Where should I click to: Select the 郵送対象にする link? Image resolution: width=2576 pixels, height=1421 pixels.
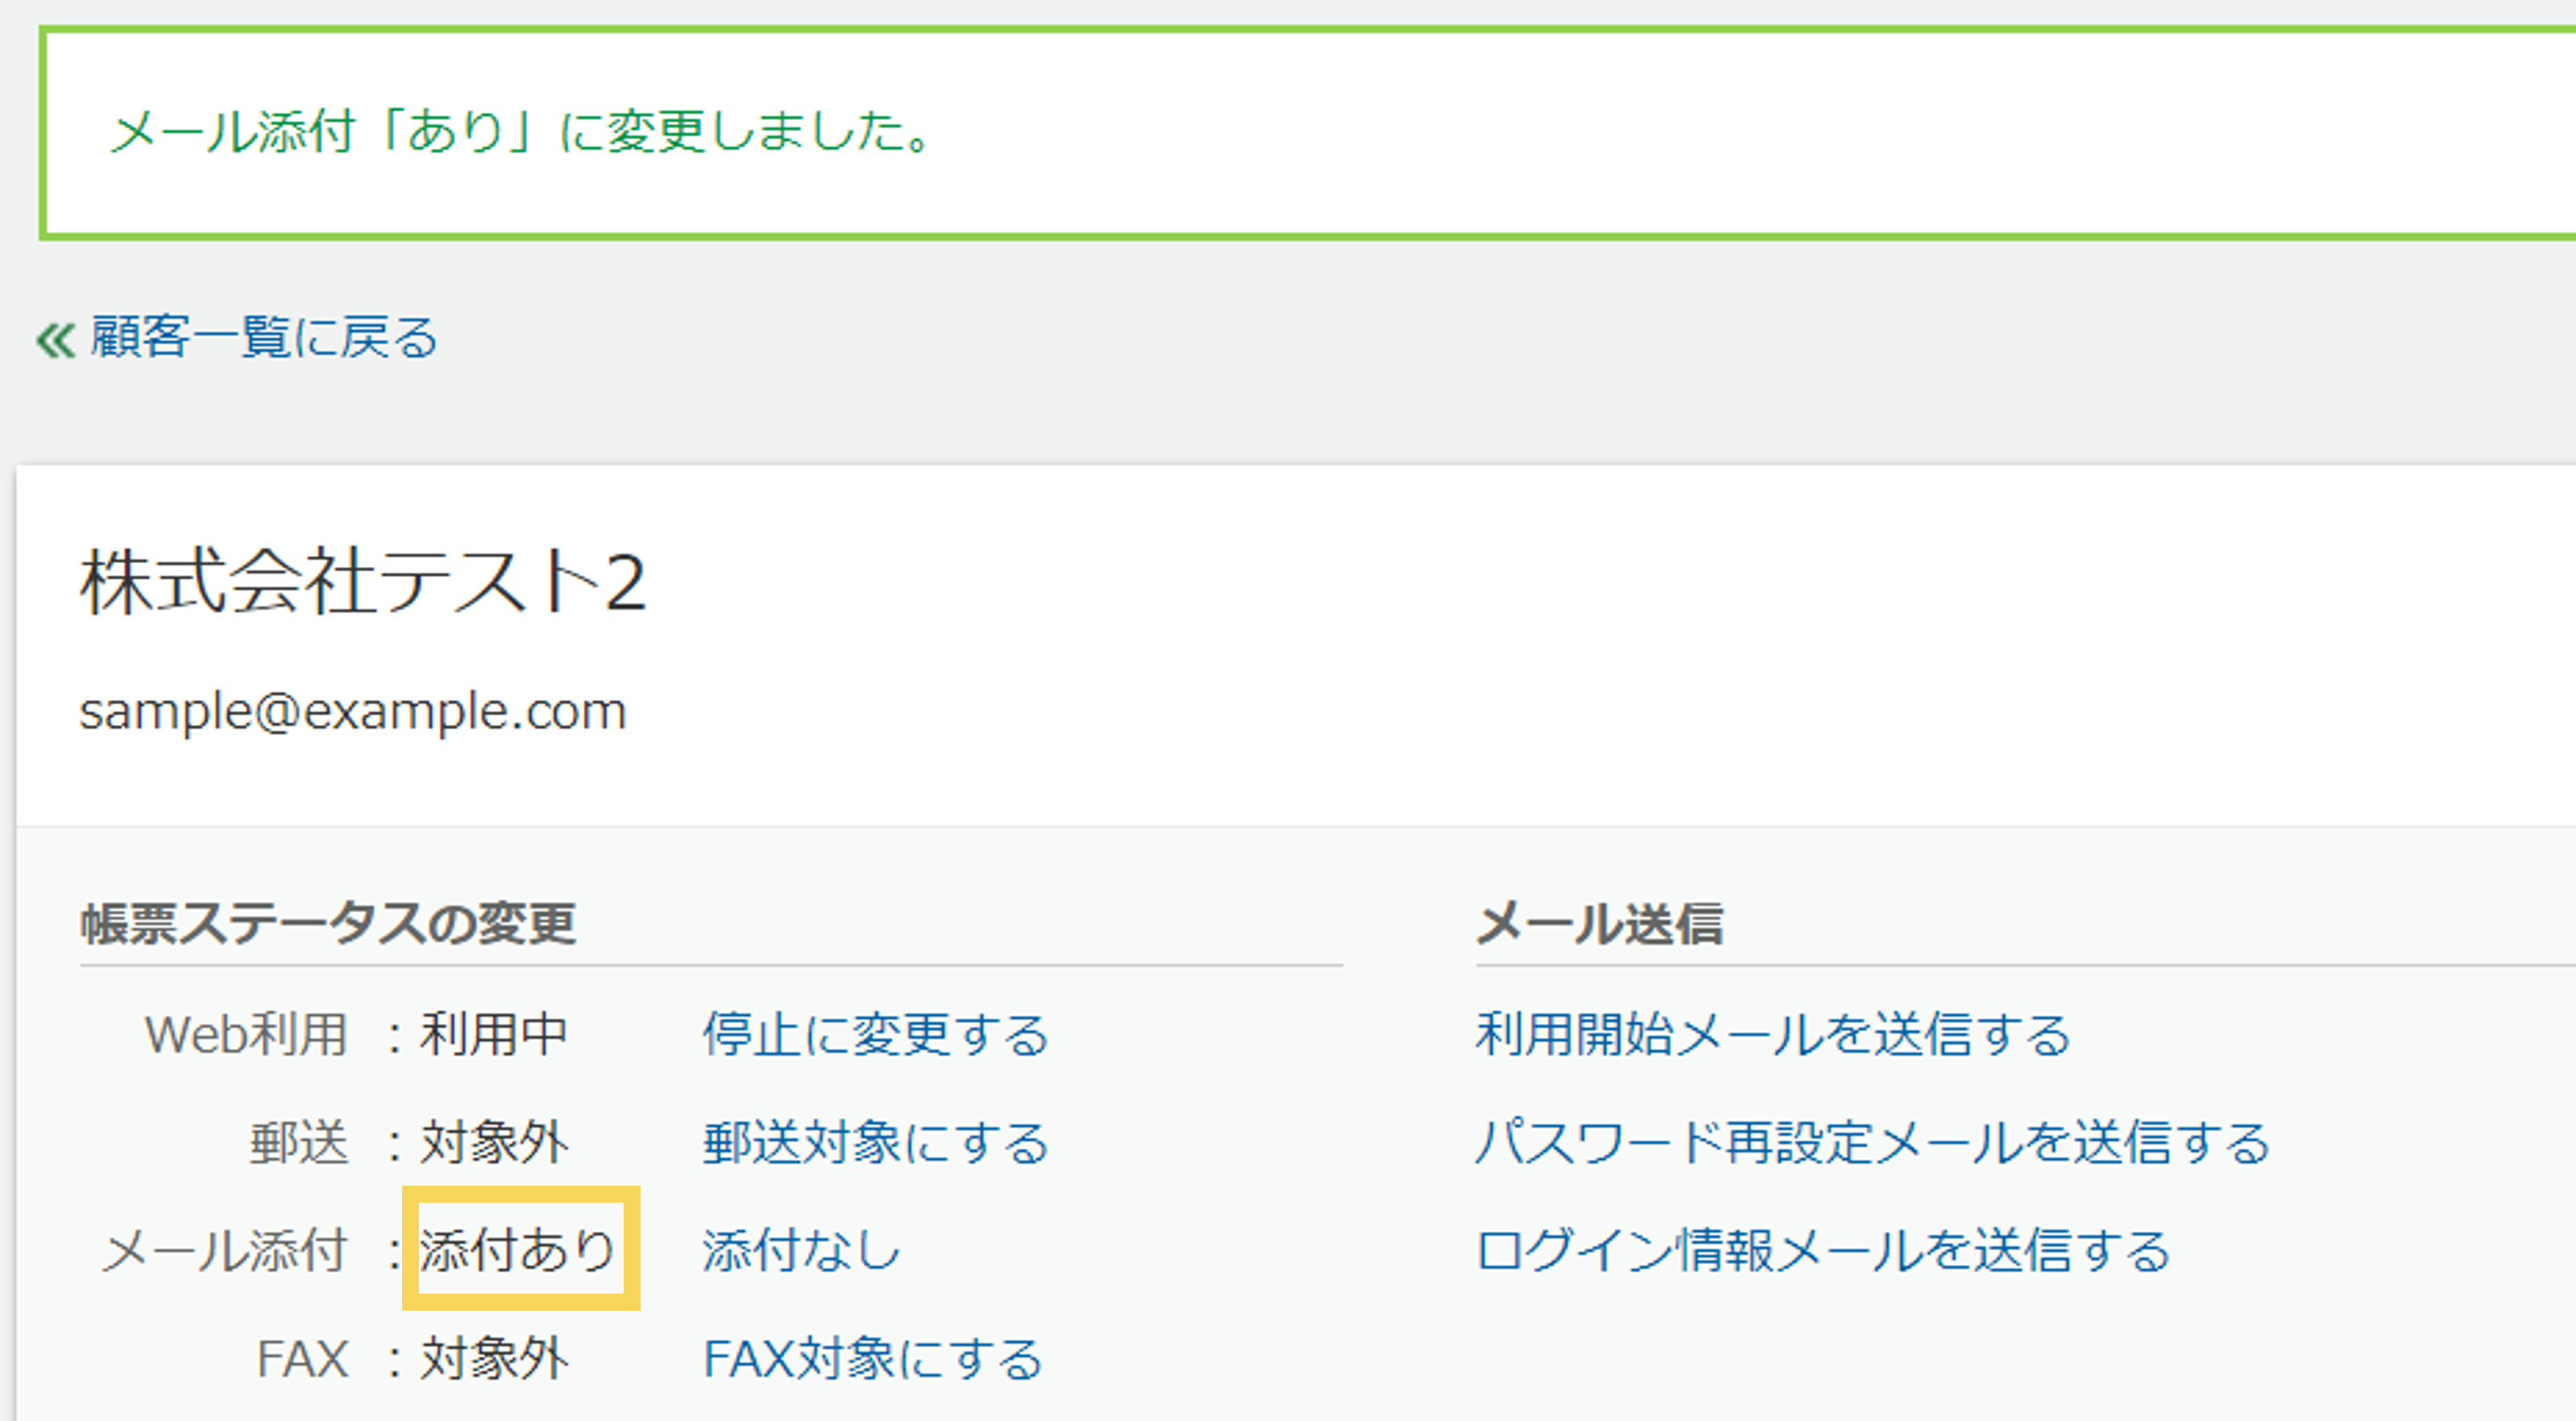[x=875, y=1141]
